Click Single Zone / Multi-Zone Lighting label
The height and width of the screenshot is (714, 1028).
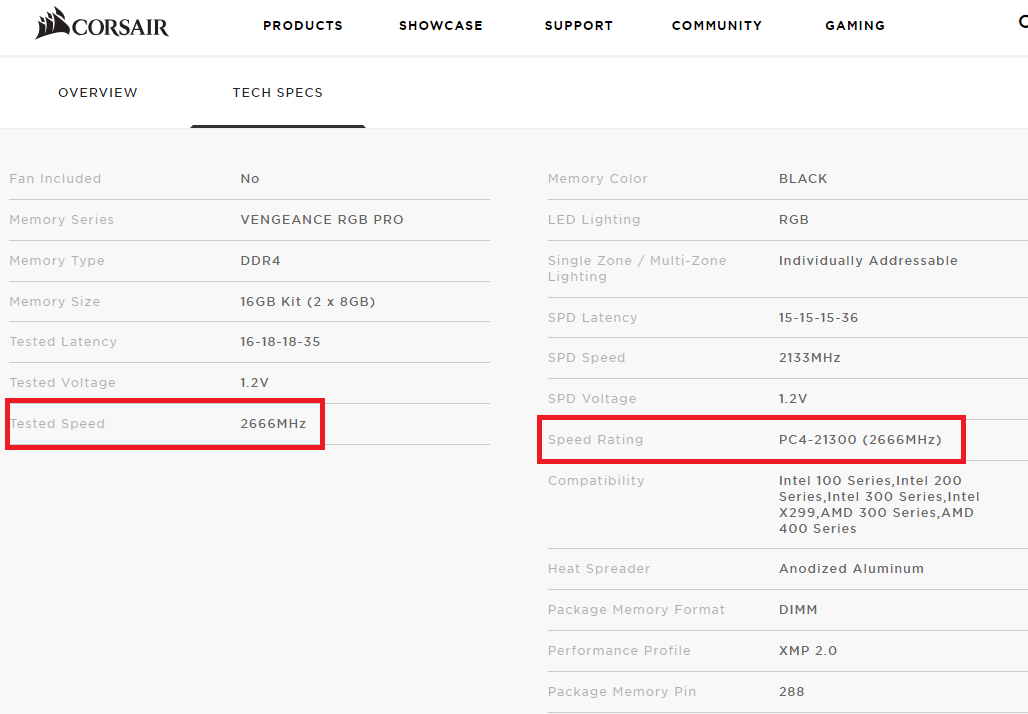pyautogui.click(x=637, y=268)
